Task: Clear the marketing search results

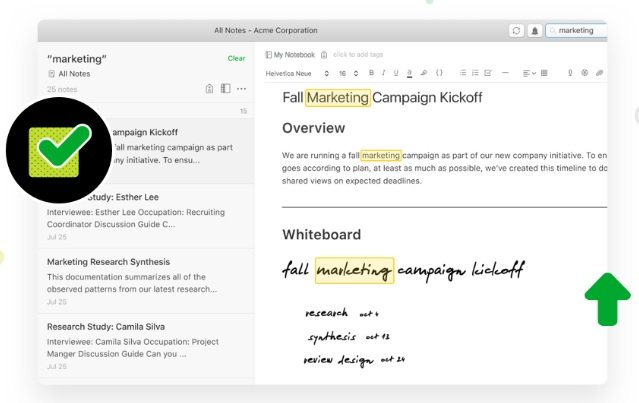Action: [236, 58]
